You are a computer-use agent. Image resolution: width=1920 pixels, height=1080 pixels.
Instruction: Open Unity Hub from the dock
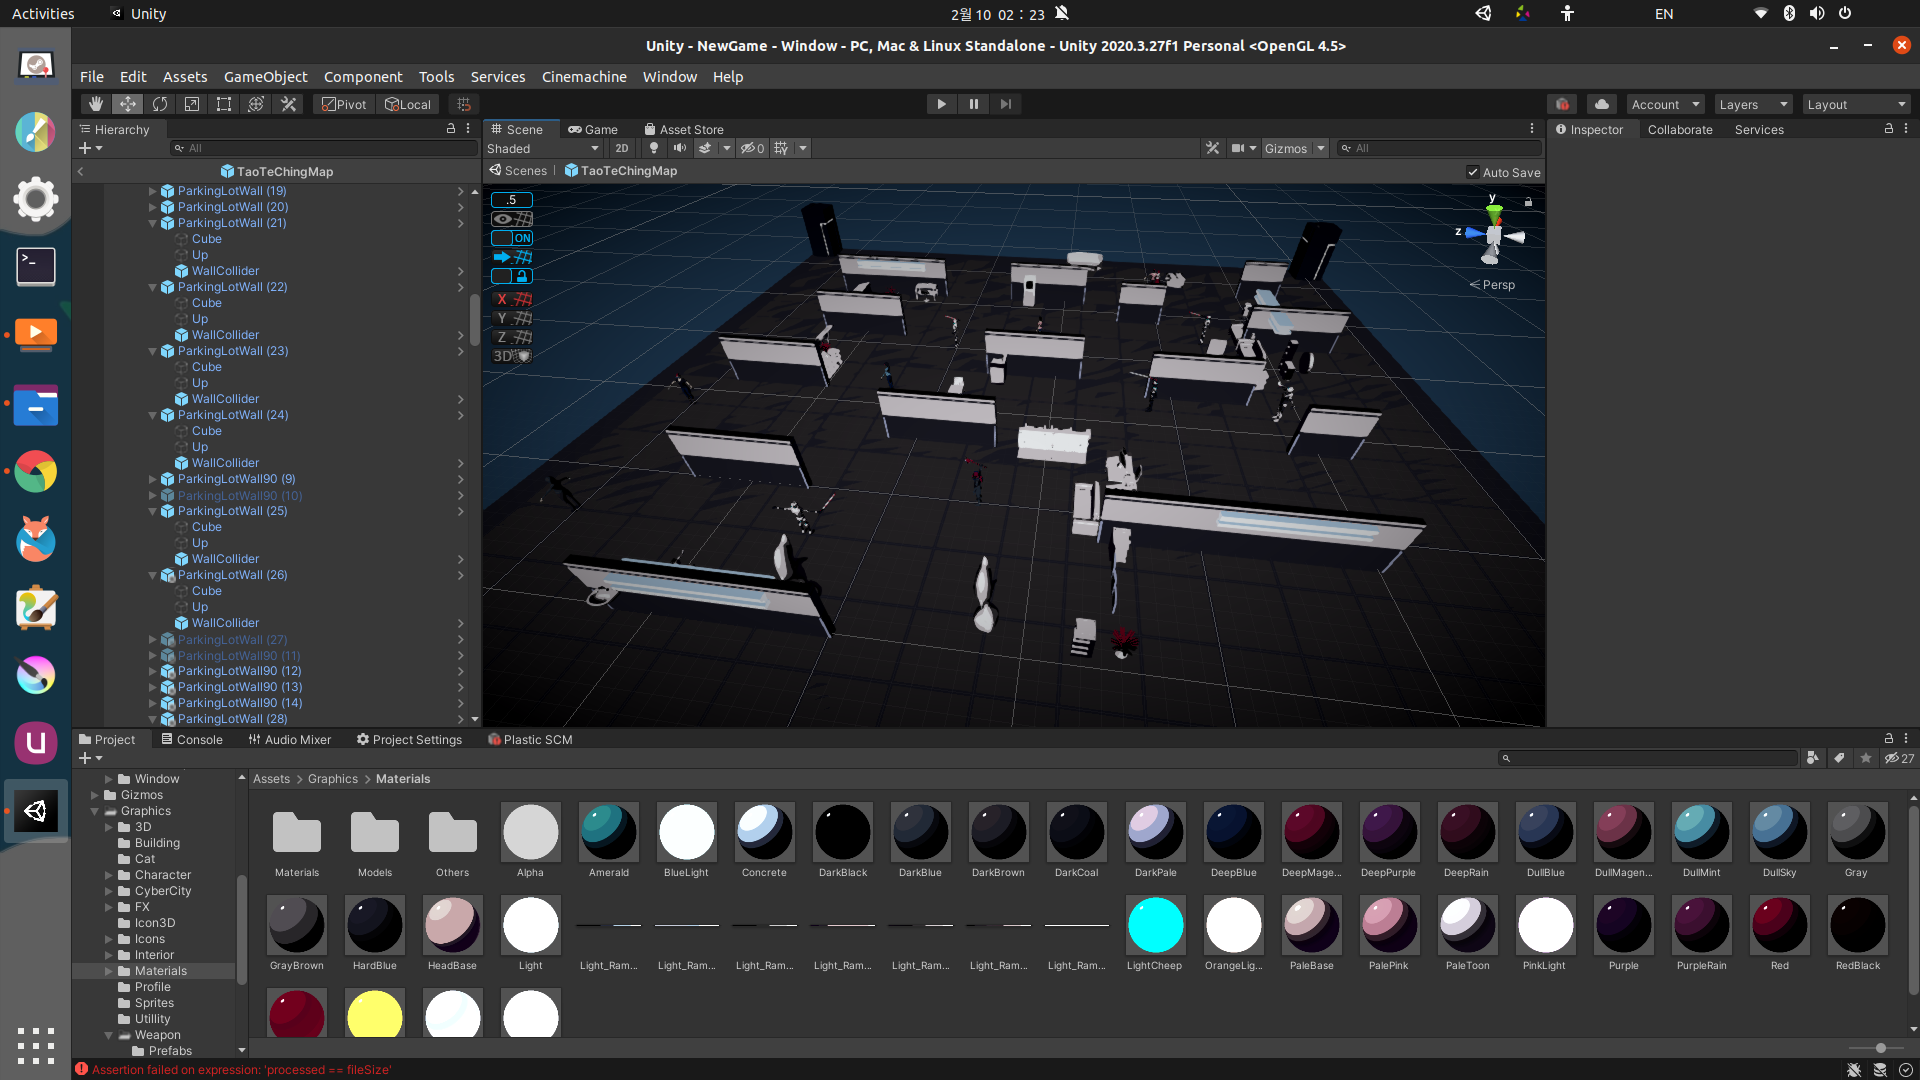pyautogui.click(x=36, y=810)
